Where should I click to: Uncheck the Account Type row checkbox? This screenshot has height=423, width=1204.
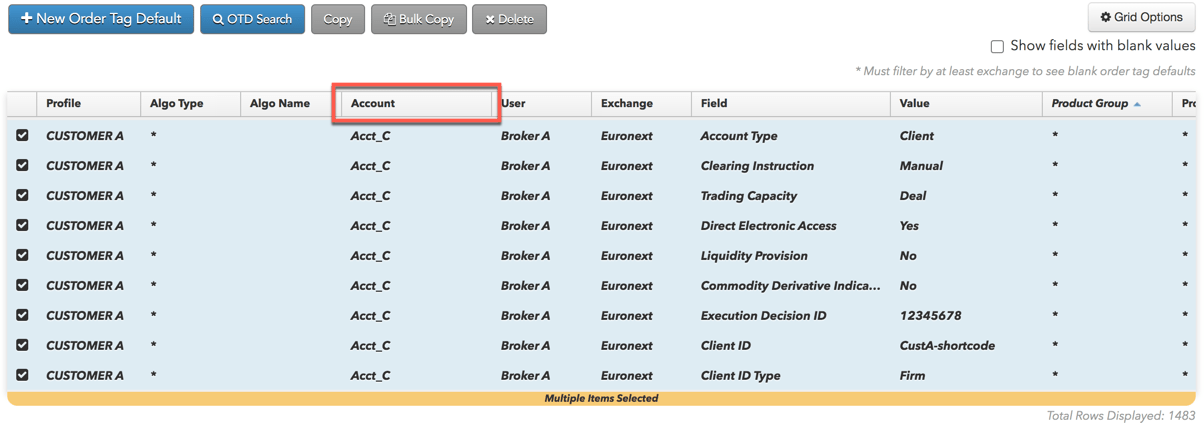click(22, 135)
